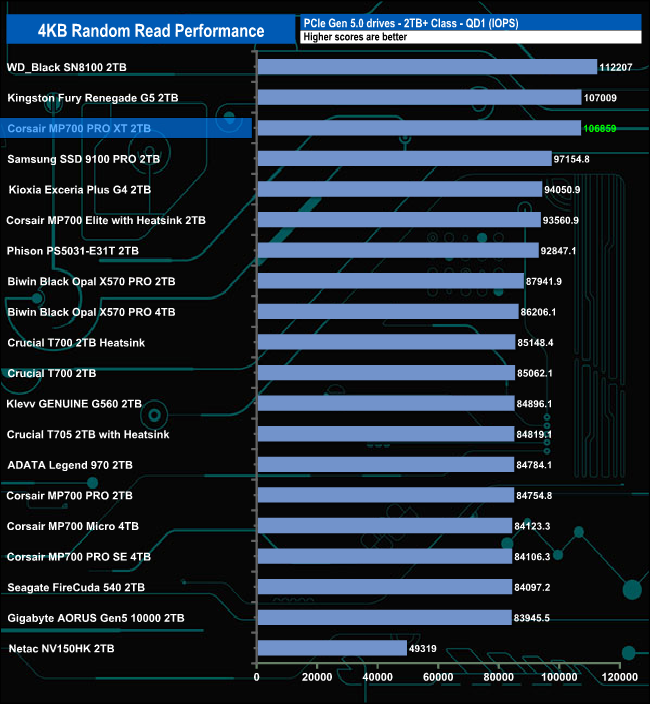Click Corsair MP700 PRO SE 4TB label
This screenshot has width=650, height=704.
coord(79,557)
